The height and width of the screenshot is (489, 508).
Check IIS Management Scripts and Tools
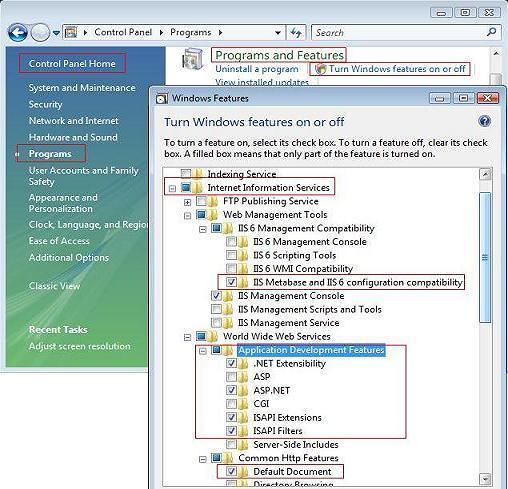[x=216, y=309]
